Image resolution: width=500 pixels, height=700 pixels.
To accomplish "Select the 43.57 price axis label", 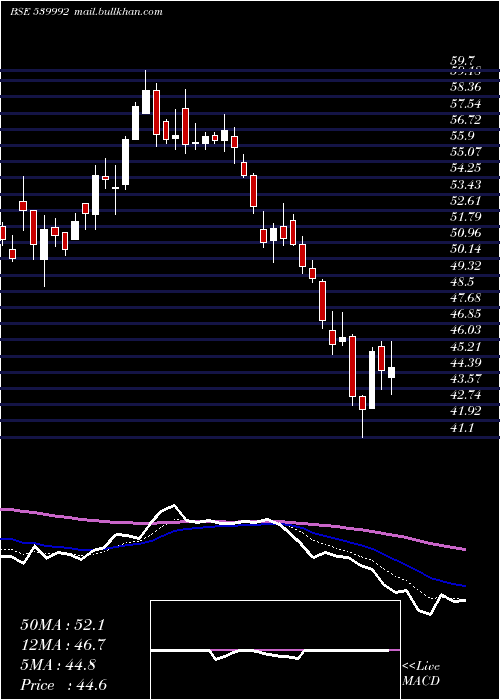I will pyautogui.click(x=466, y=379).
